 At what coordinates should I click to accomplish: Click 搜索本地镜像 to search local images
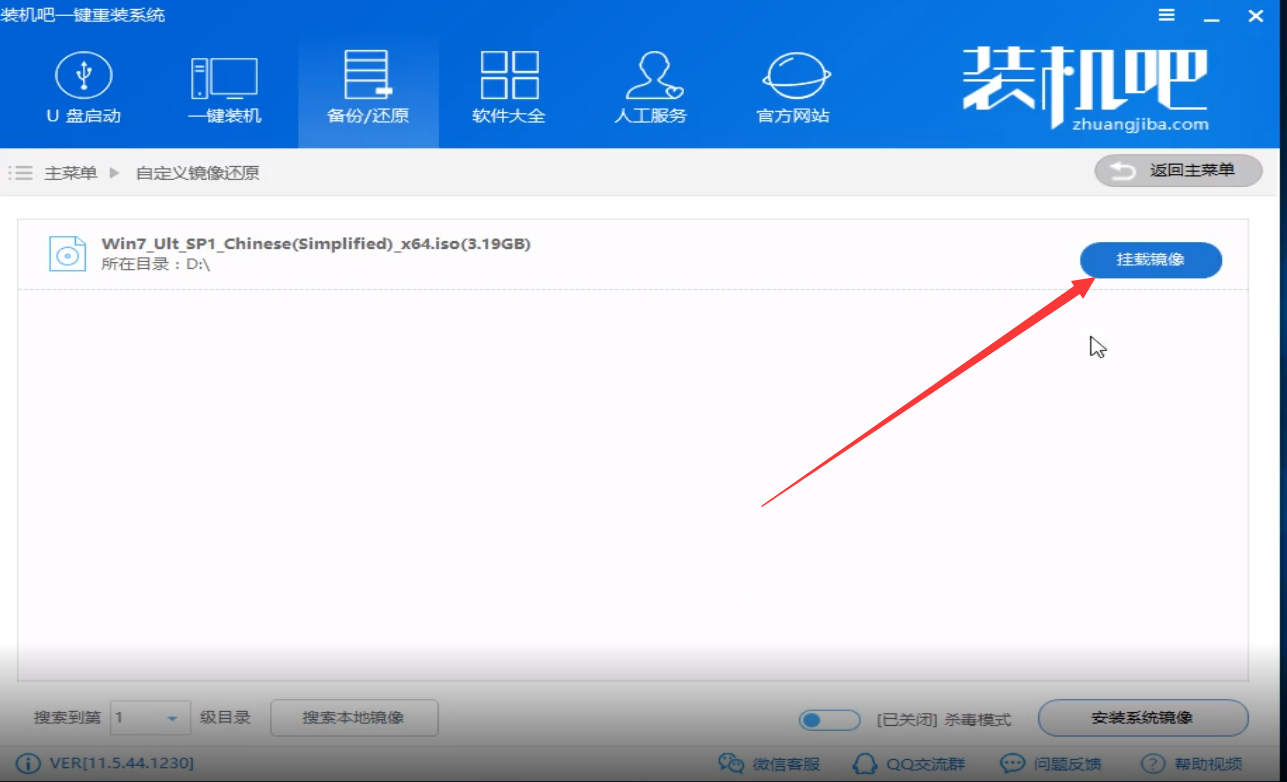pos(354,718)
